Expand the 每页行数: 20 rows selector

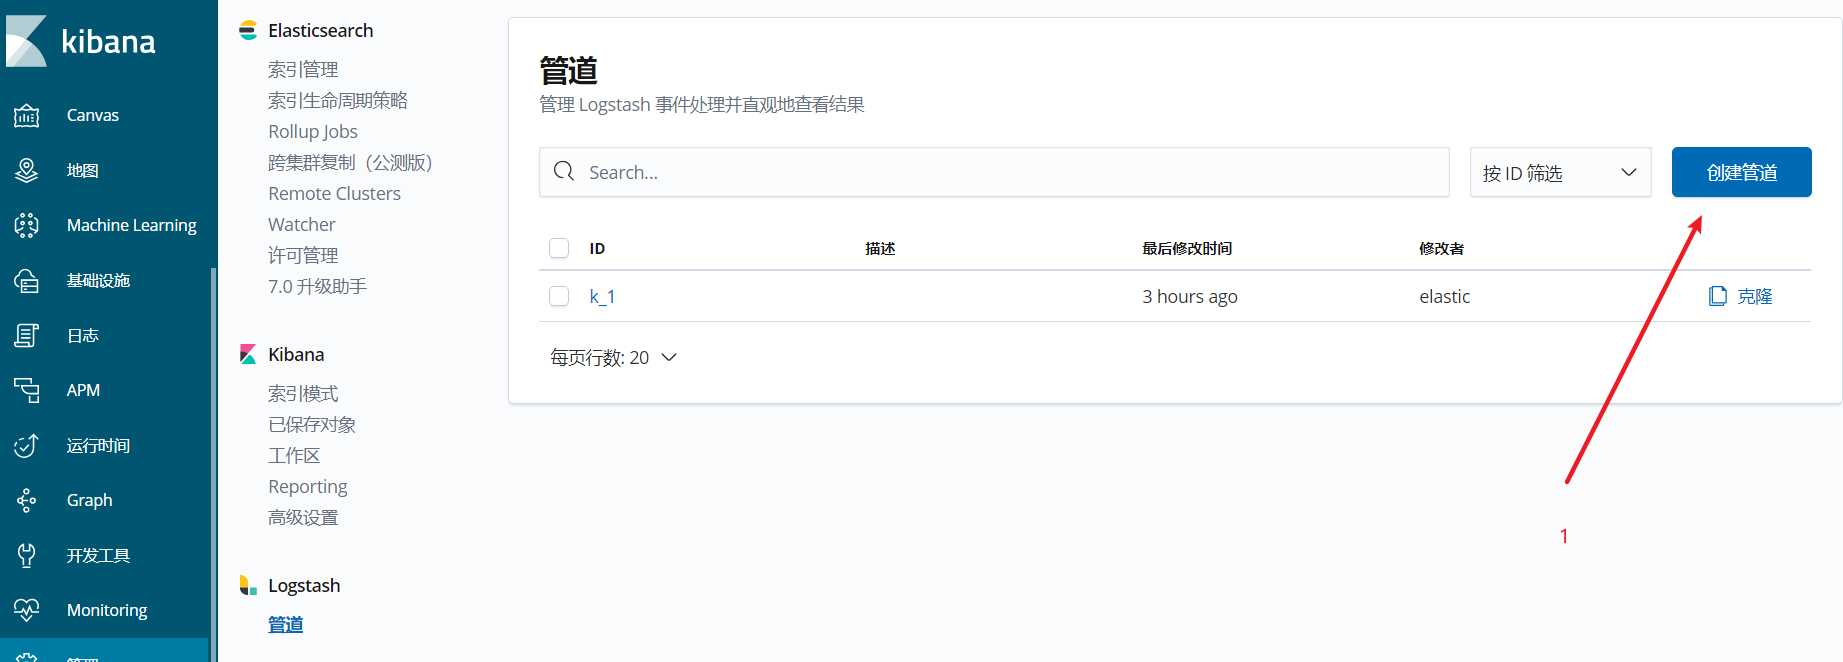[614, 358]
